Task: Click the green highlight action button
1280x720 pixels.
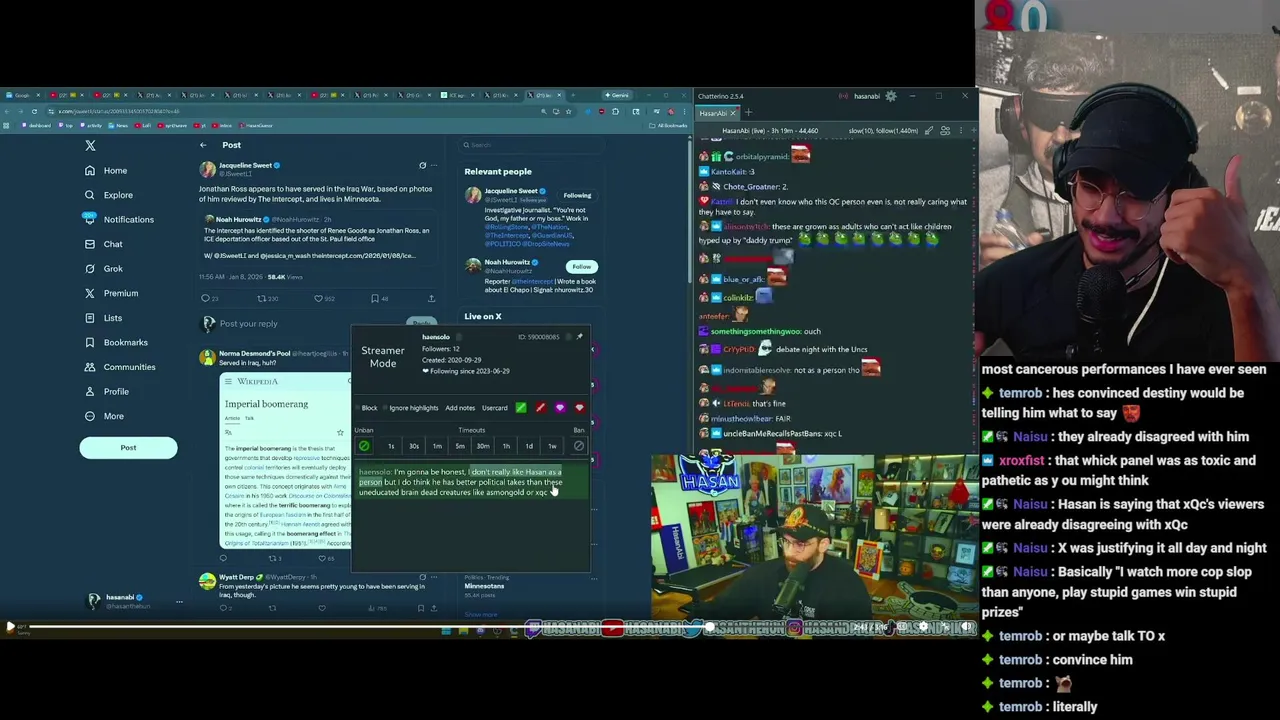Action: point(521,408)
